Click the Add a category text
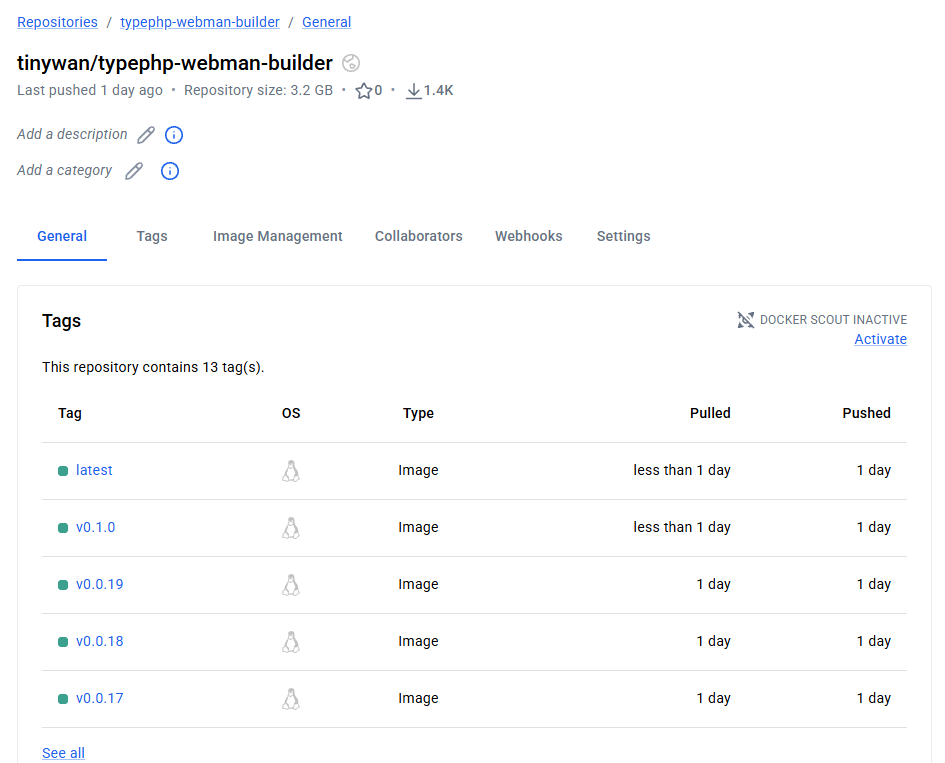 pos(64,171)
